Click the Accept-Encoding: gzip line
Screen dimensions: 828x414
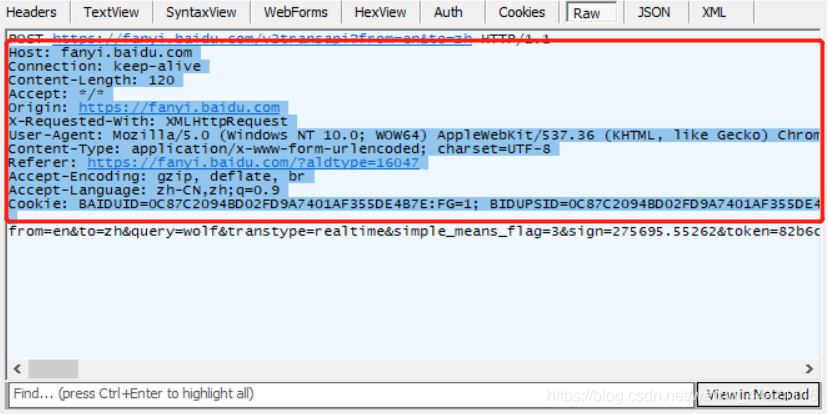click(x=157, y=176)
